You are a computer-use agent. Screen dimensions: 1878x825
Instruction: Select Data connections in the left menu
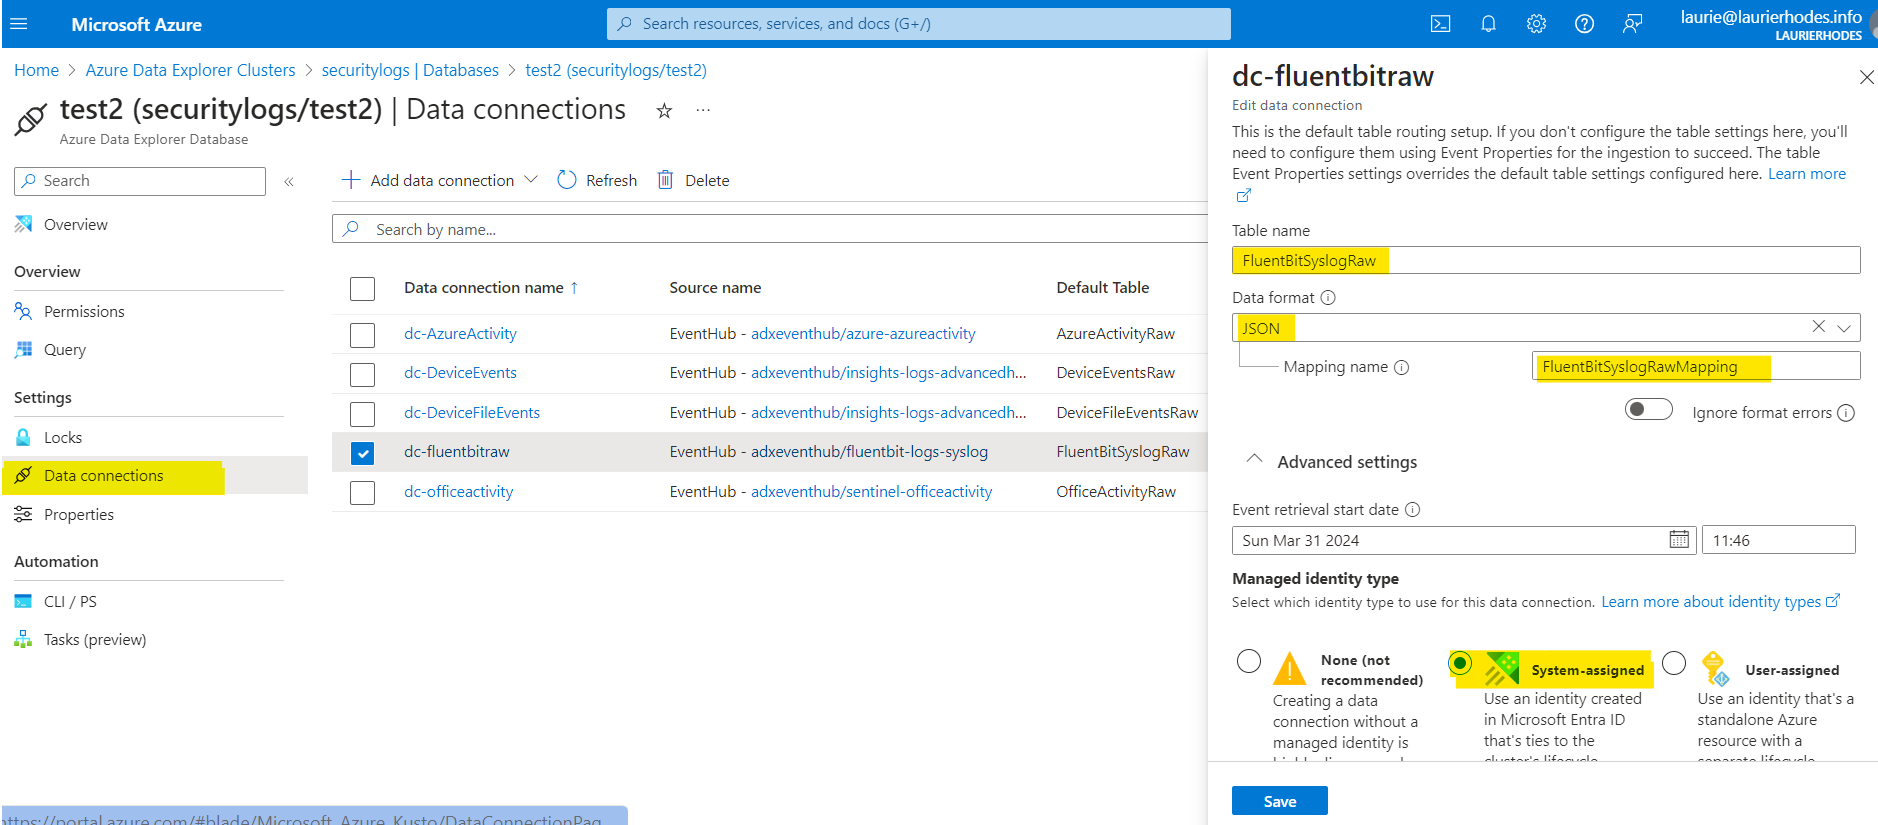103,476
